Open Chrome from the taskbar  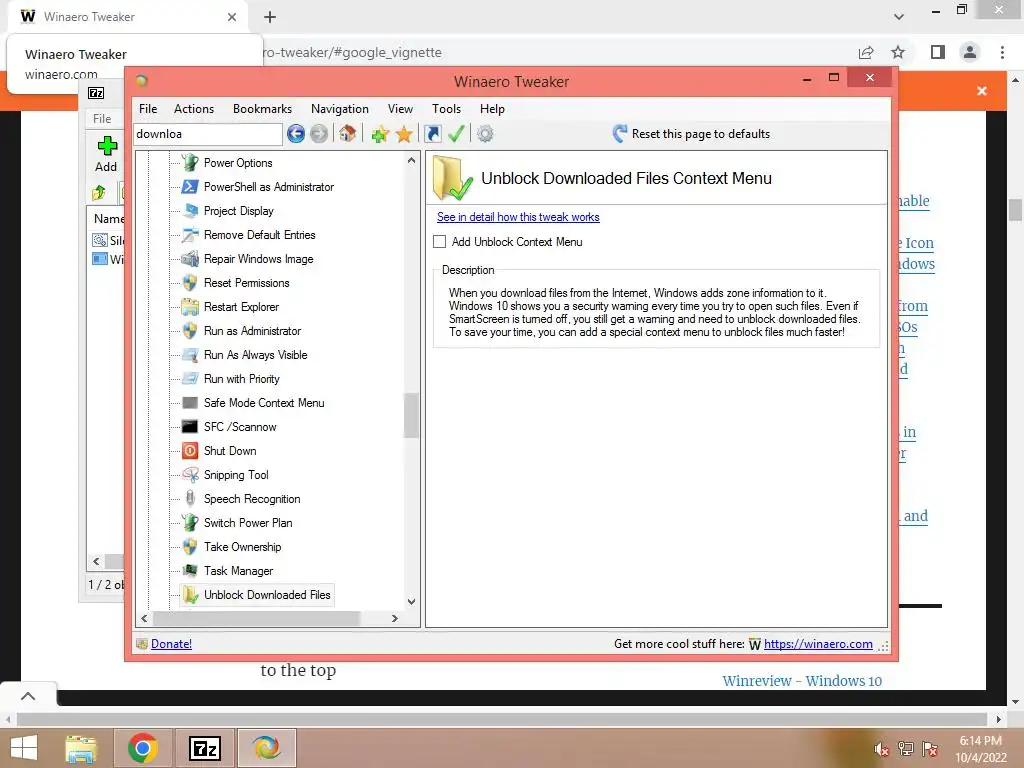[x=142, y=748]
